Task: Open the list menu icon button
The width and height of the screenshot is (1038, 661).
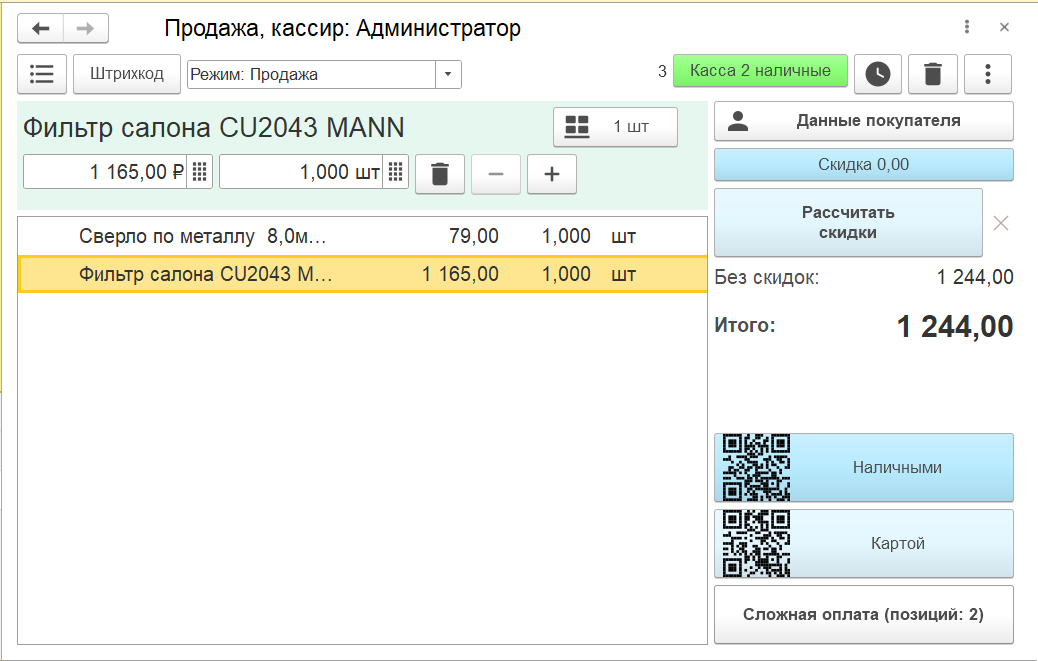Action: point(42,73)
